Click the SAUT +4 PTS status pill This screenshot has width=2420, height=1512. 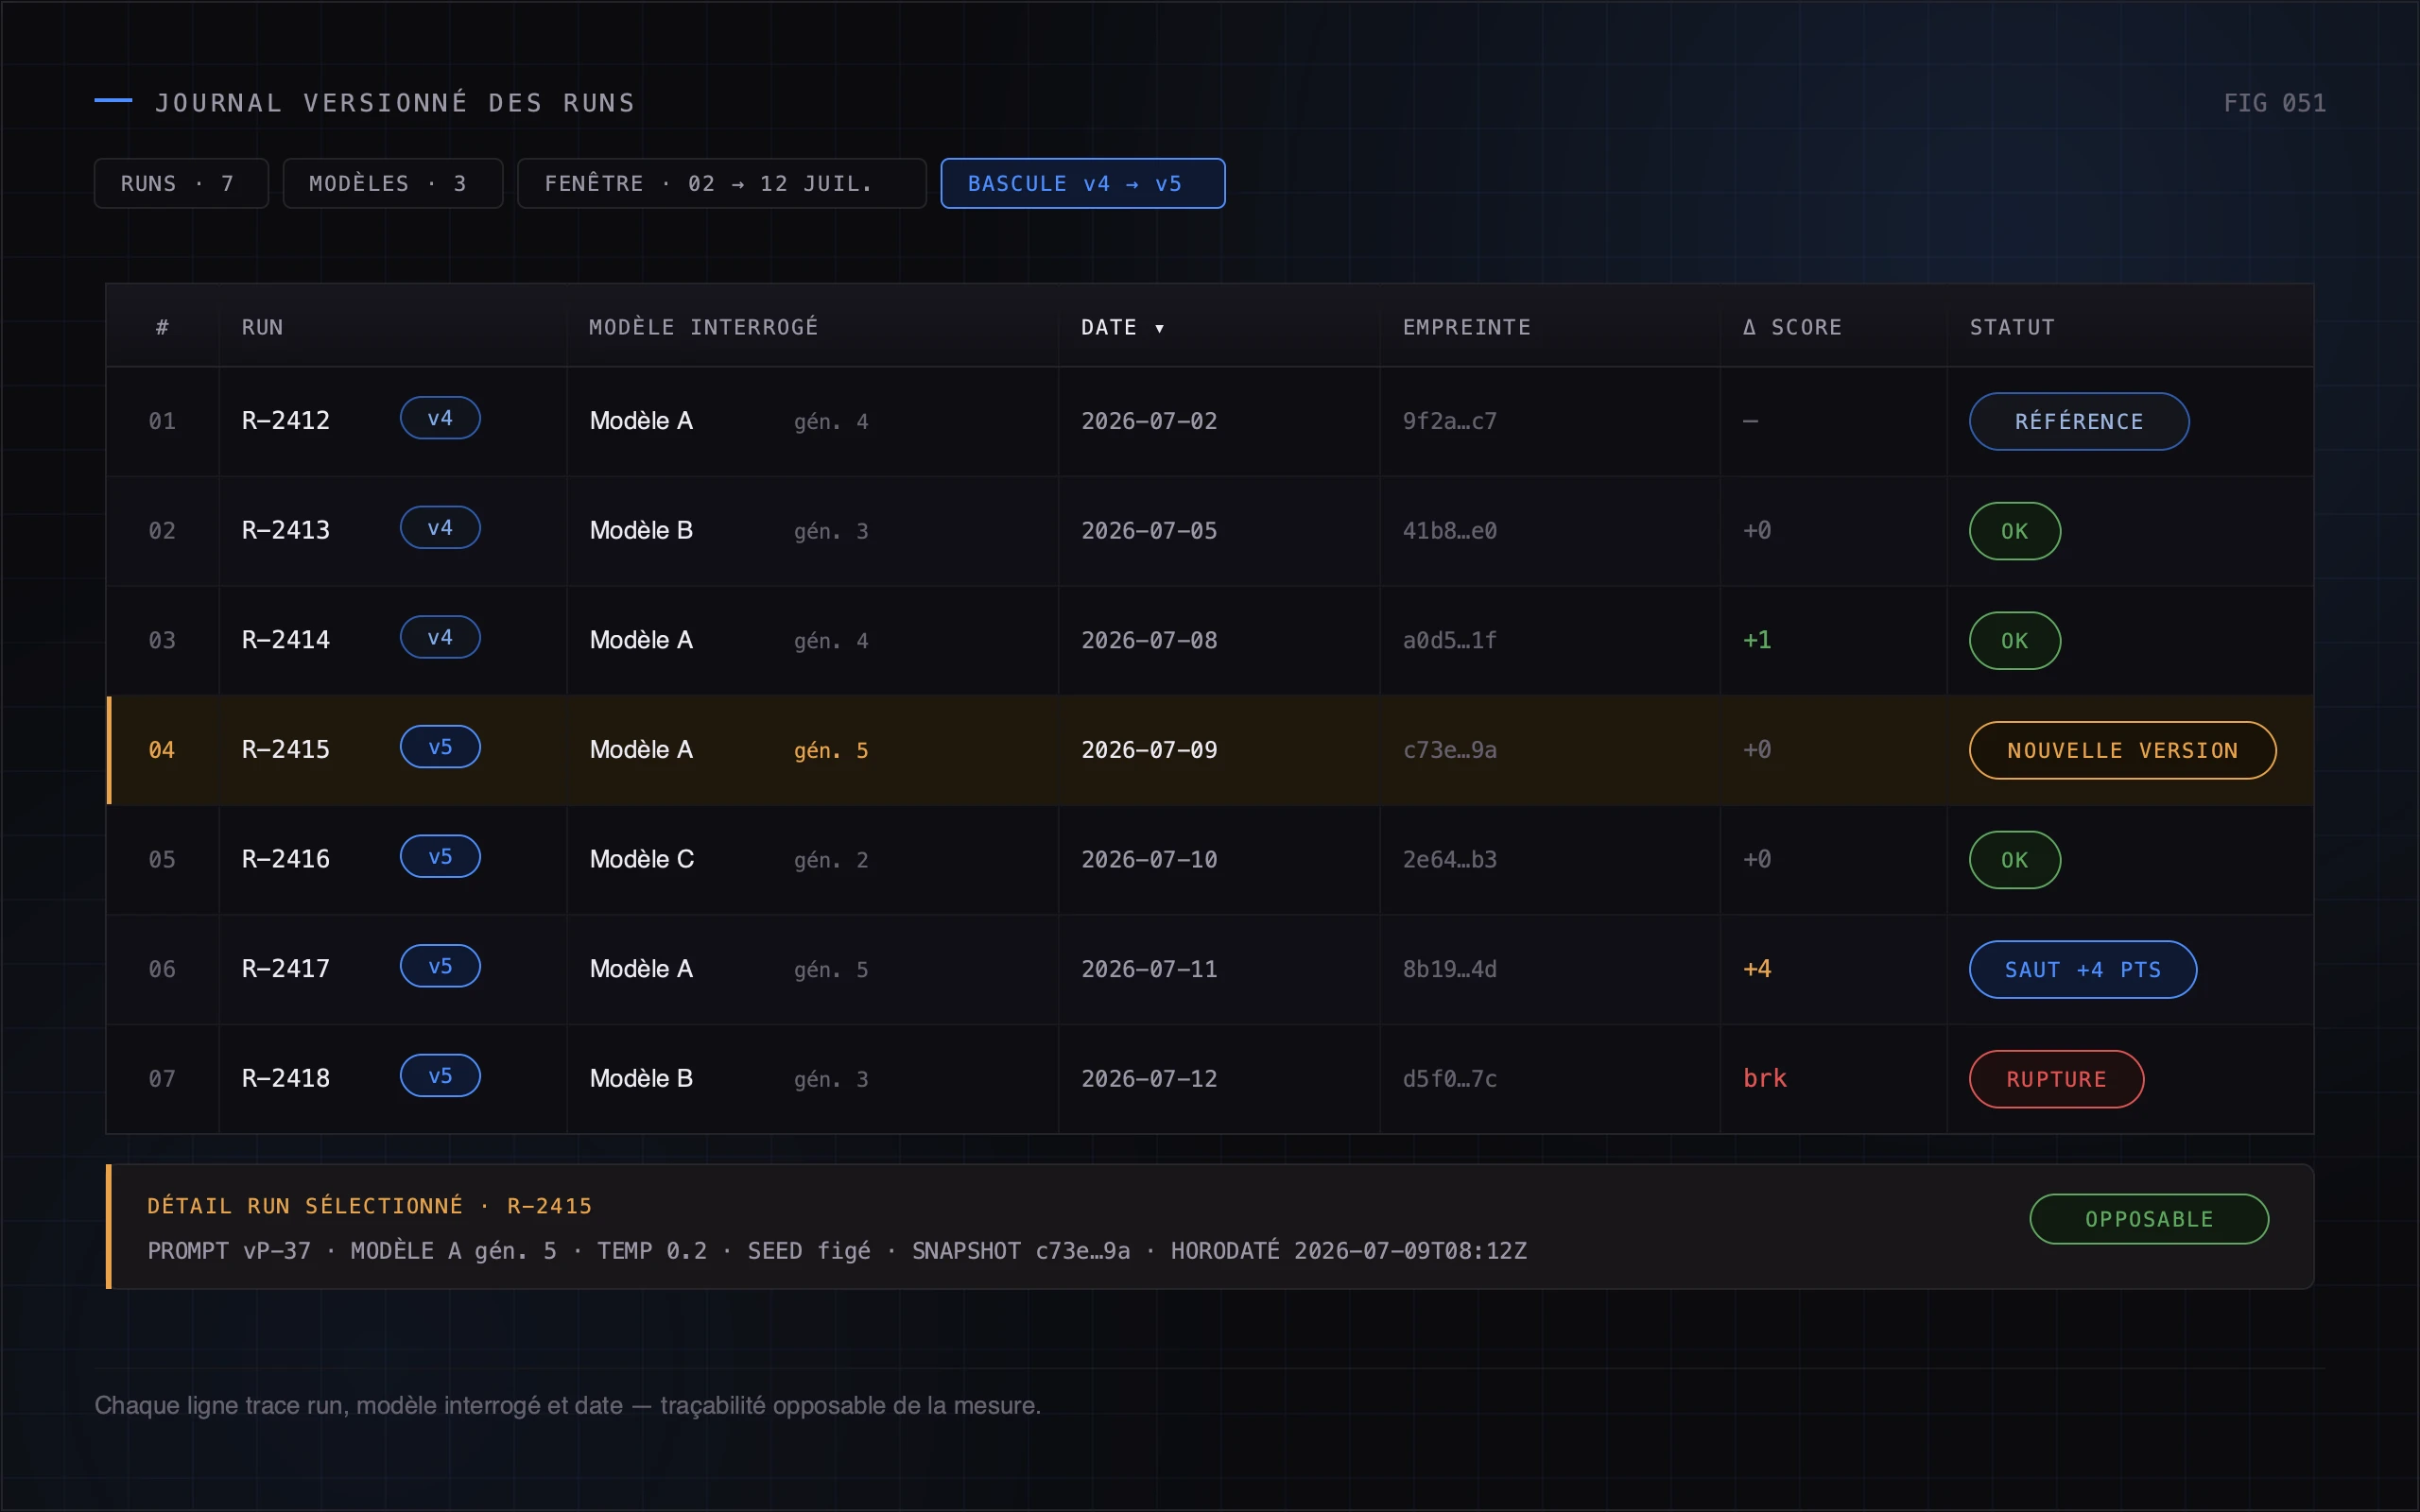point(2082,969)
